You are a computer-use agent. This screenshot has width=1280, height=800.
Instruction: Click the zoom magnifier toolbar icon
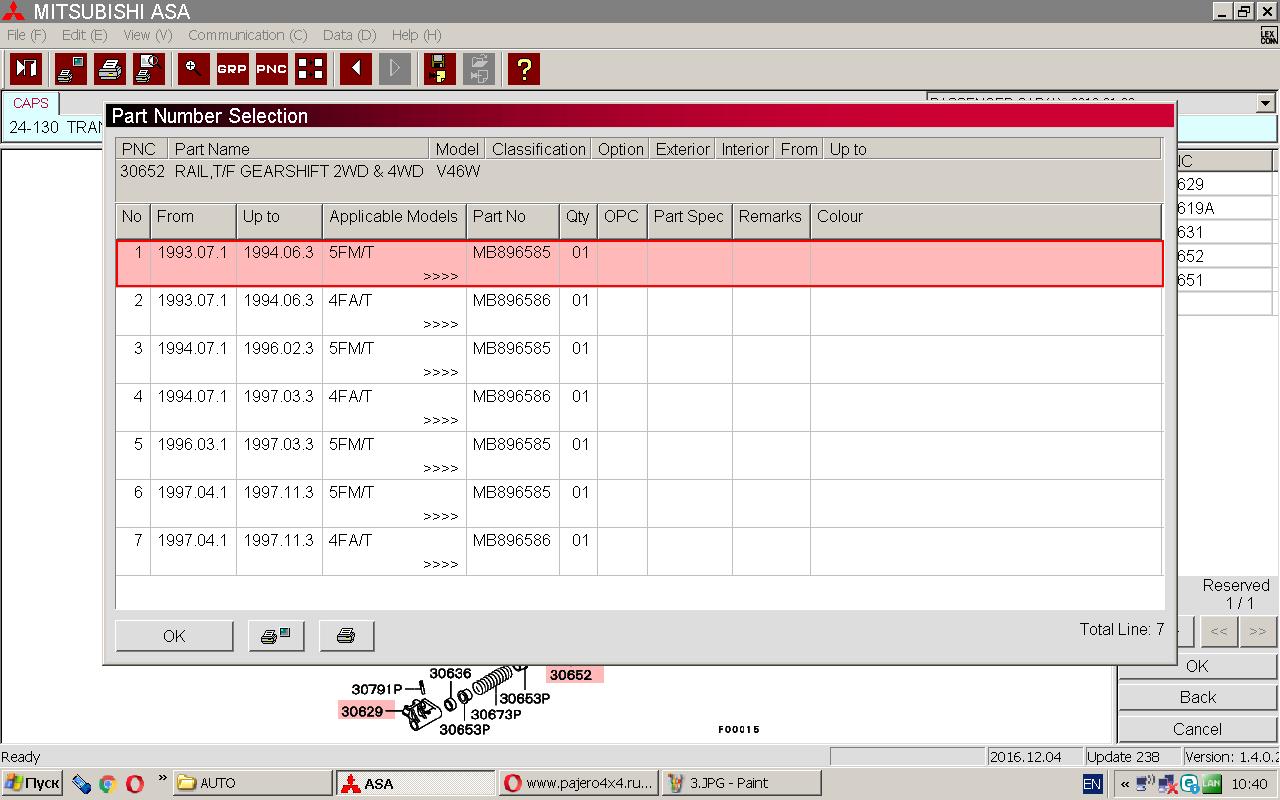coord(193,68)
